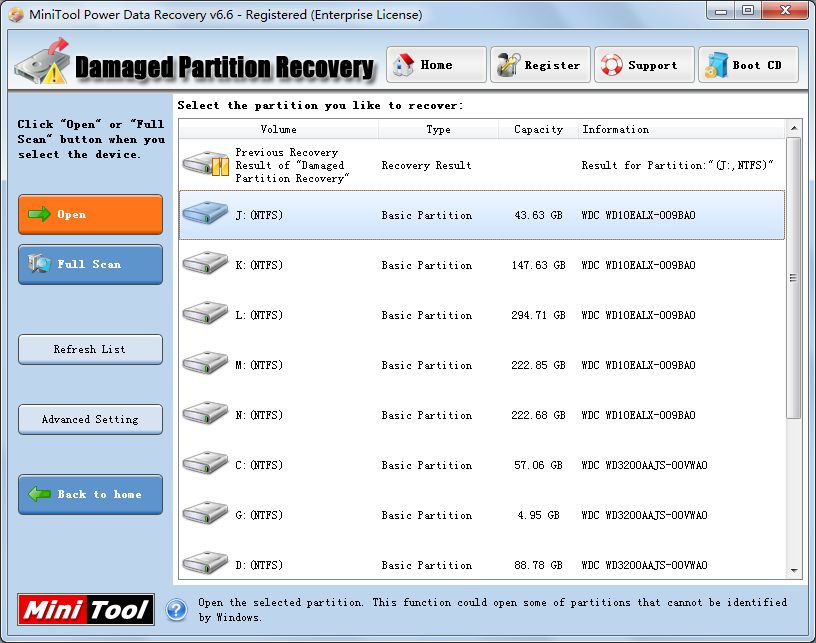Viewport: 816px width, 643px height.
Task: Click the '222.85 GB' capacity cell
Action: click(538, 365)
